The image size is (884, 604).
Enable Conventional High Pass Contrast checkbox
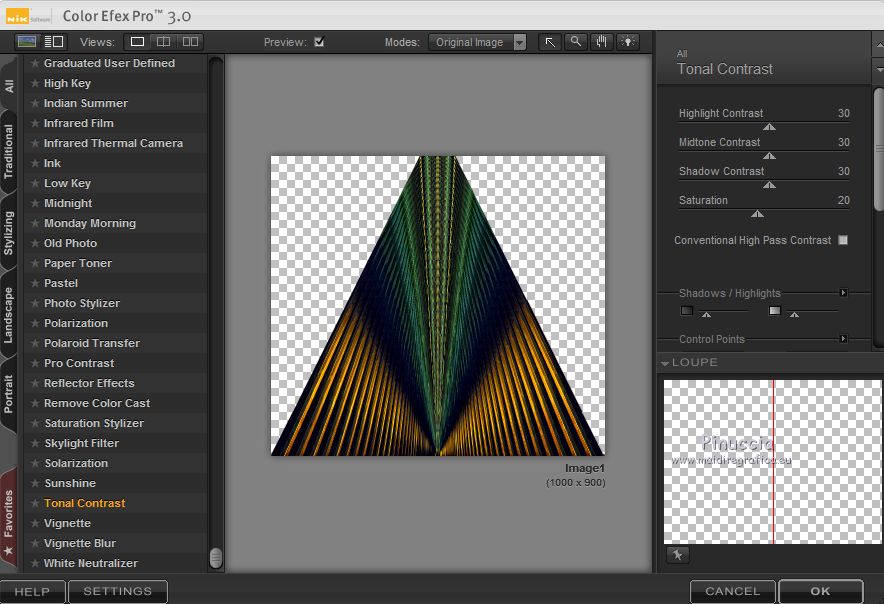coord(843,240)
